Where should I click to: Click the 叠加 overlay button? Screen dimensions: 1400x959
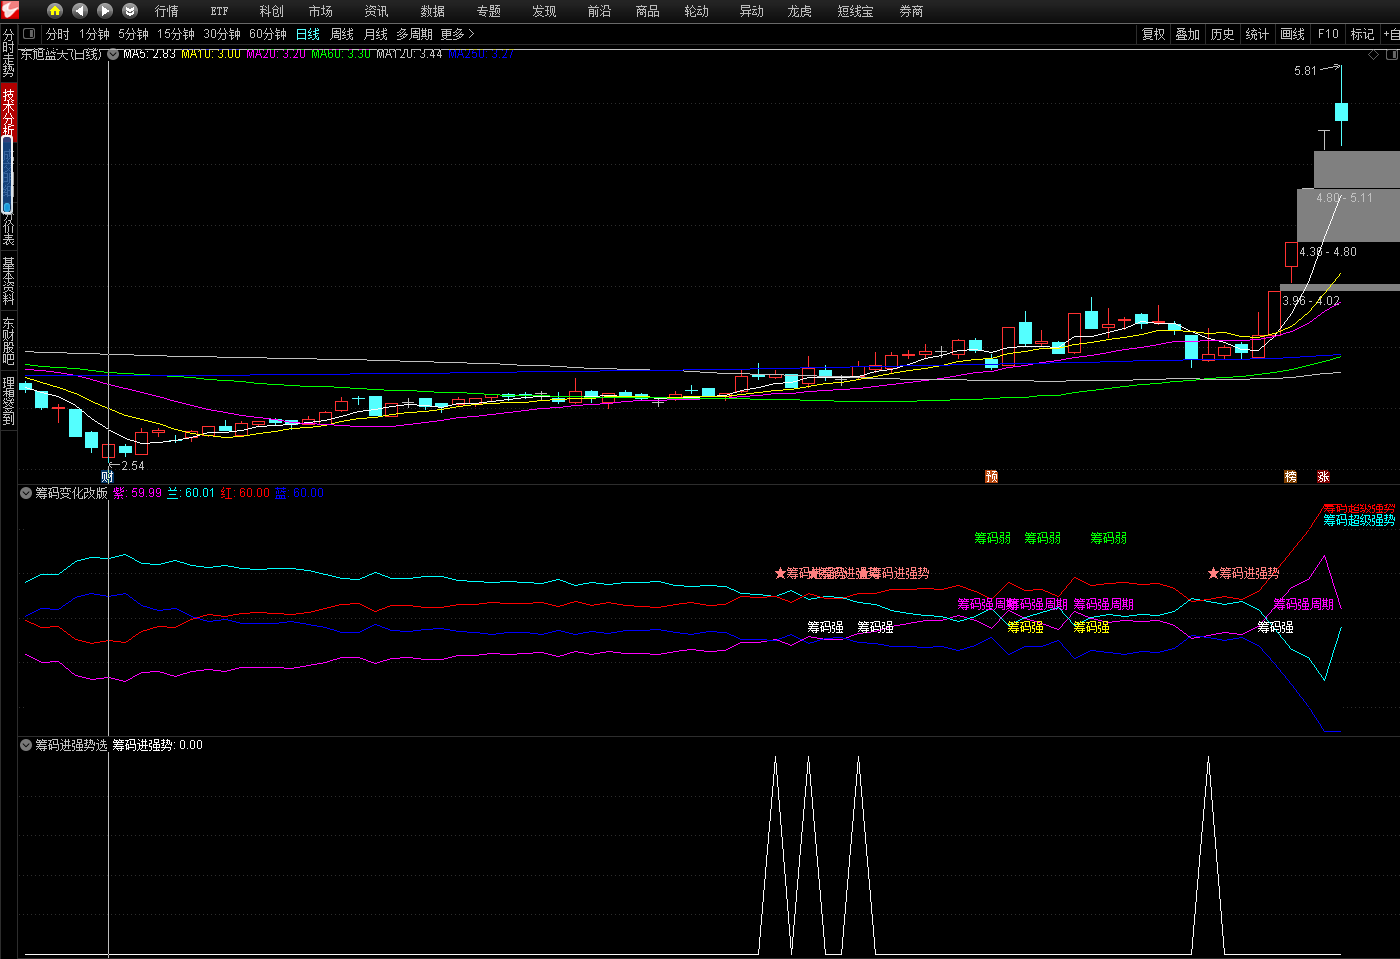1188,34
